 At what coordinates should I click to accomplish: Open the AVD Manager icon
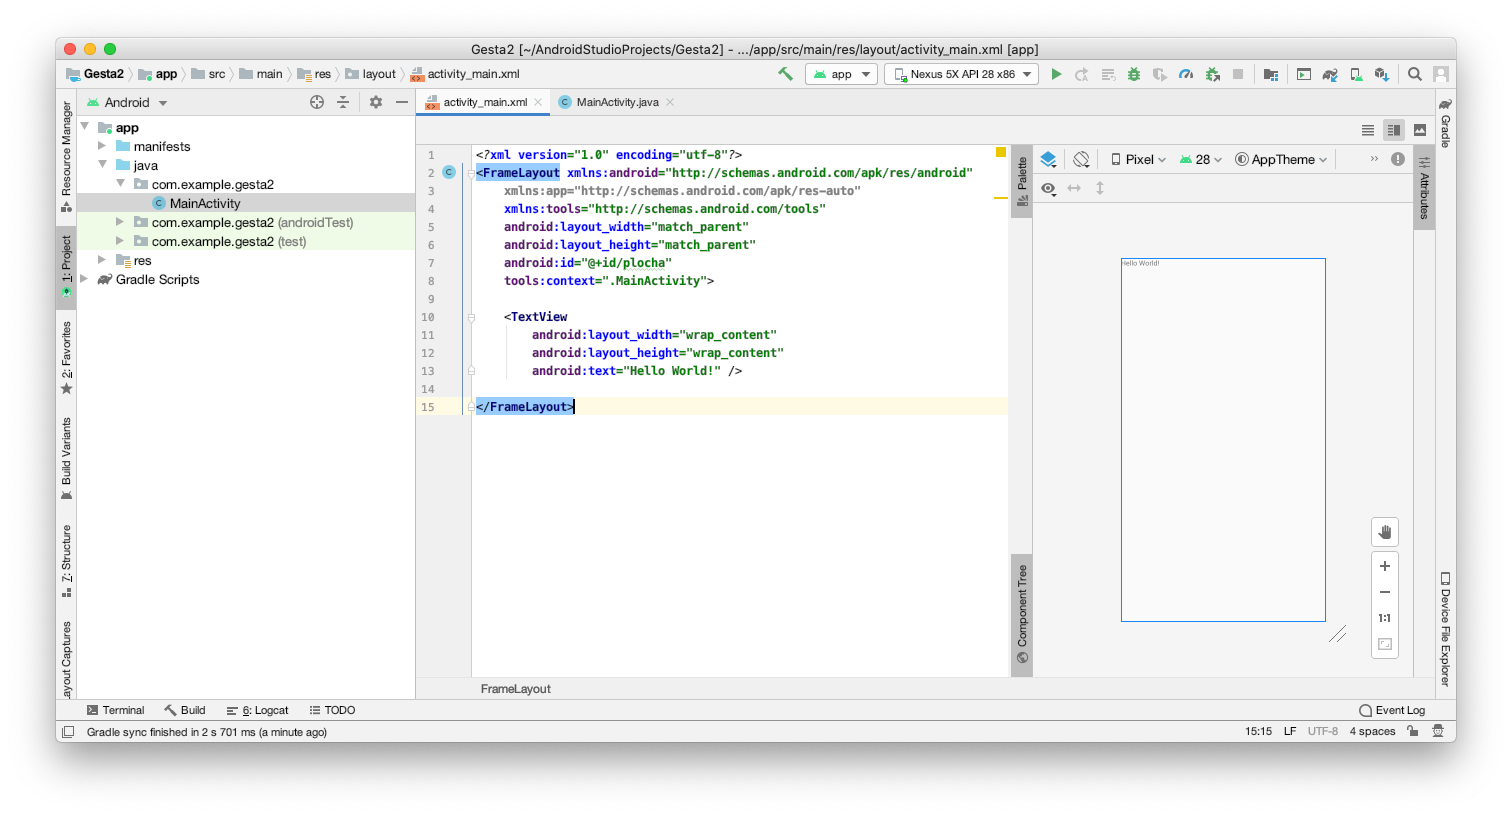point(1356,74)
